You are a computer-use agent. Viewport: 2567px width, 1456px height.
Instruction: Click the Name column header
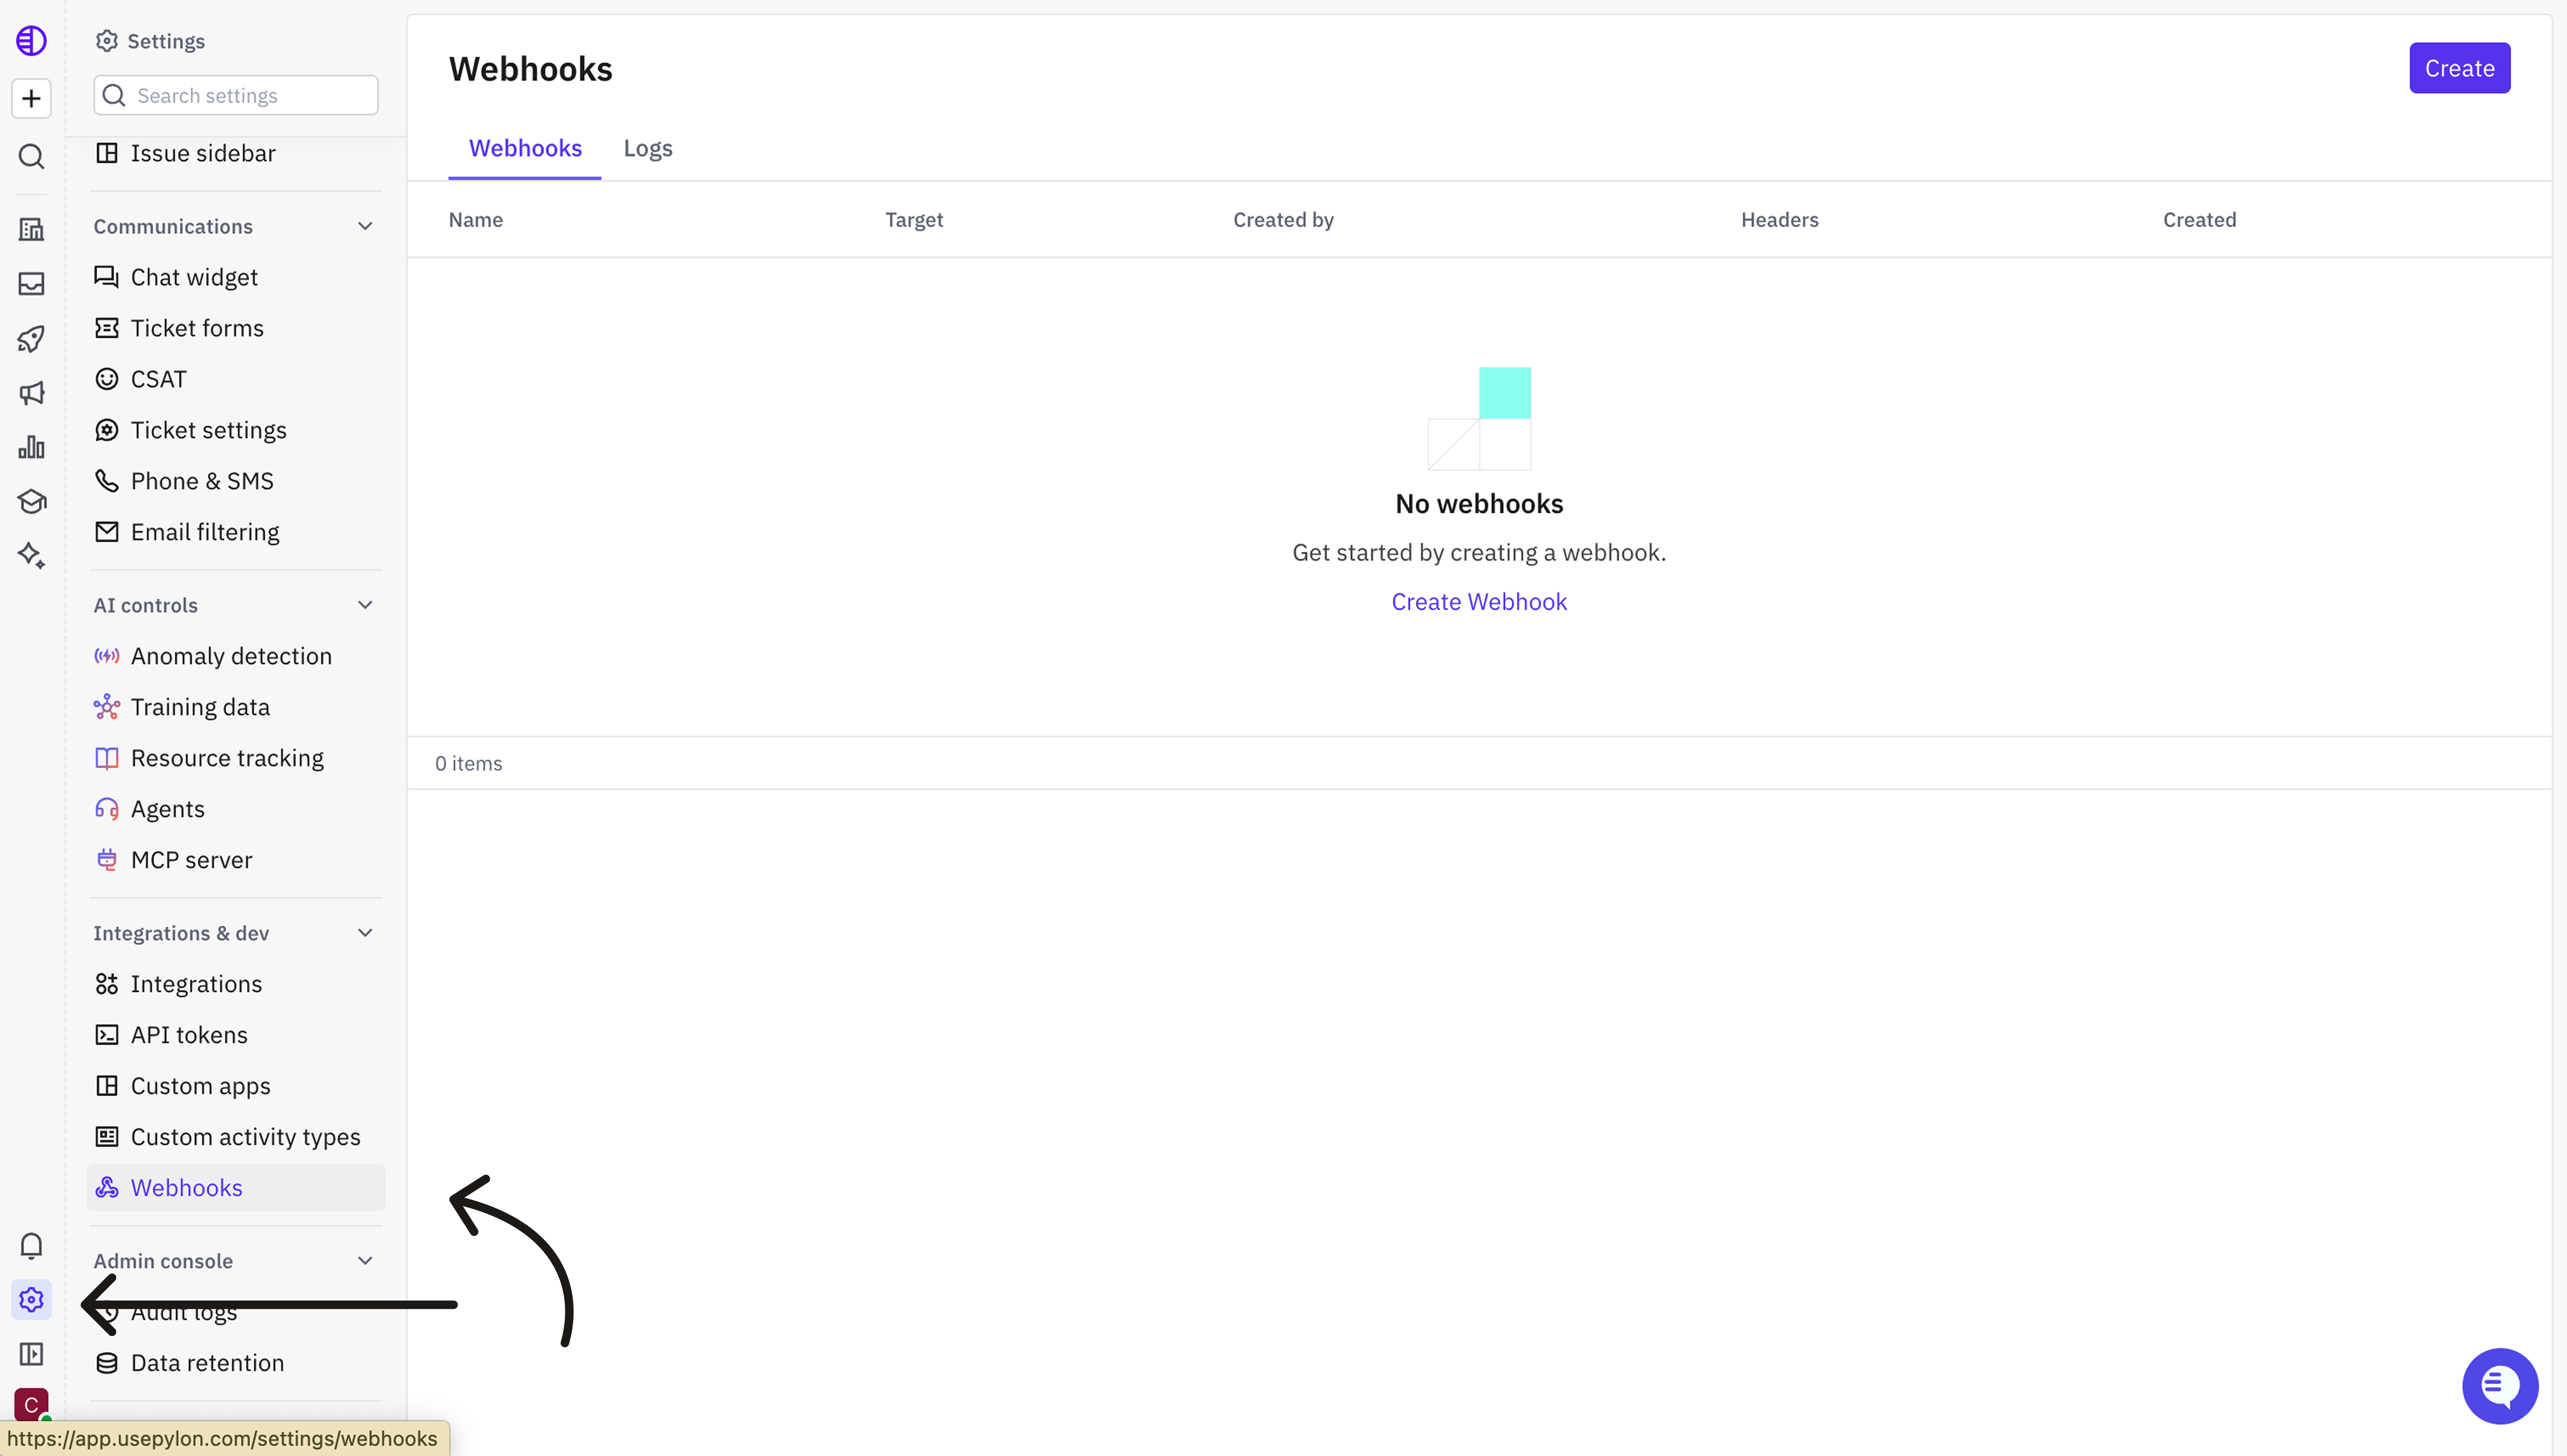[476, 220]
